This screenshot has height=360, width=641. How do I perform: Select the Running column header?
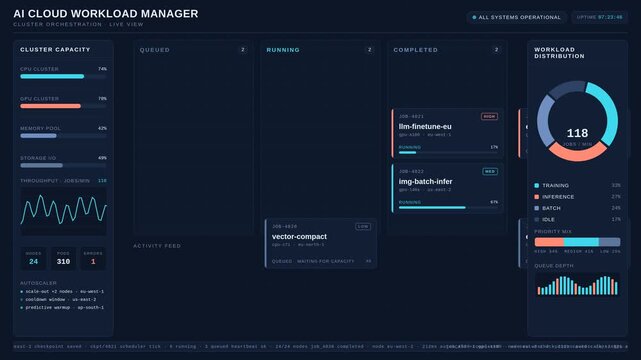point(283,50)
